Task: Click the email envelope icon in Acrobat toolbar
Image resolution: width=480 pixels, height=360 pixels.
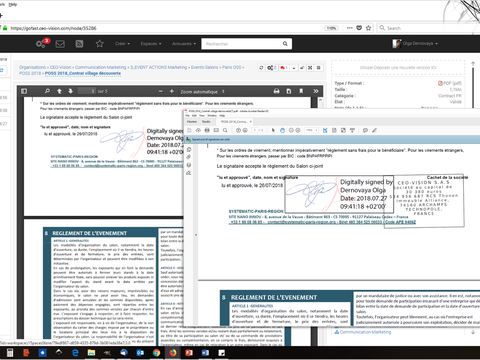Action: pos(216,130)
